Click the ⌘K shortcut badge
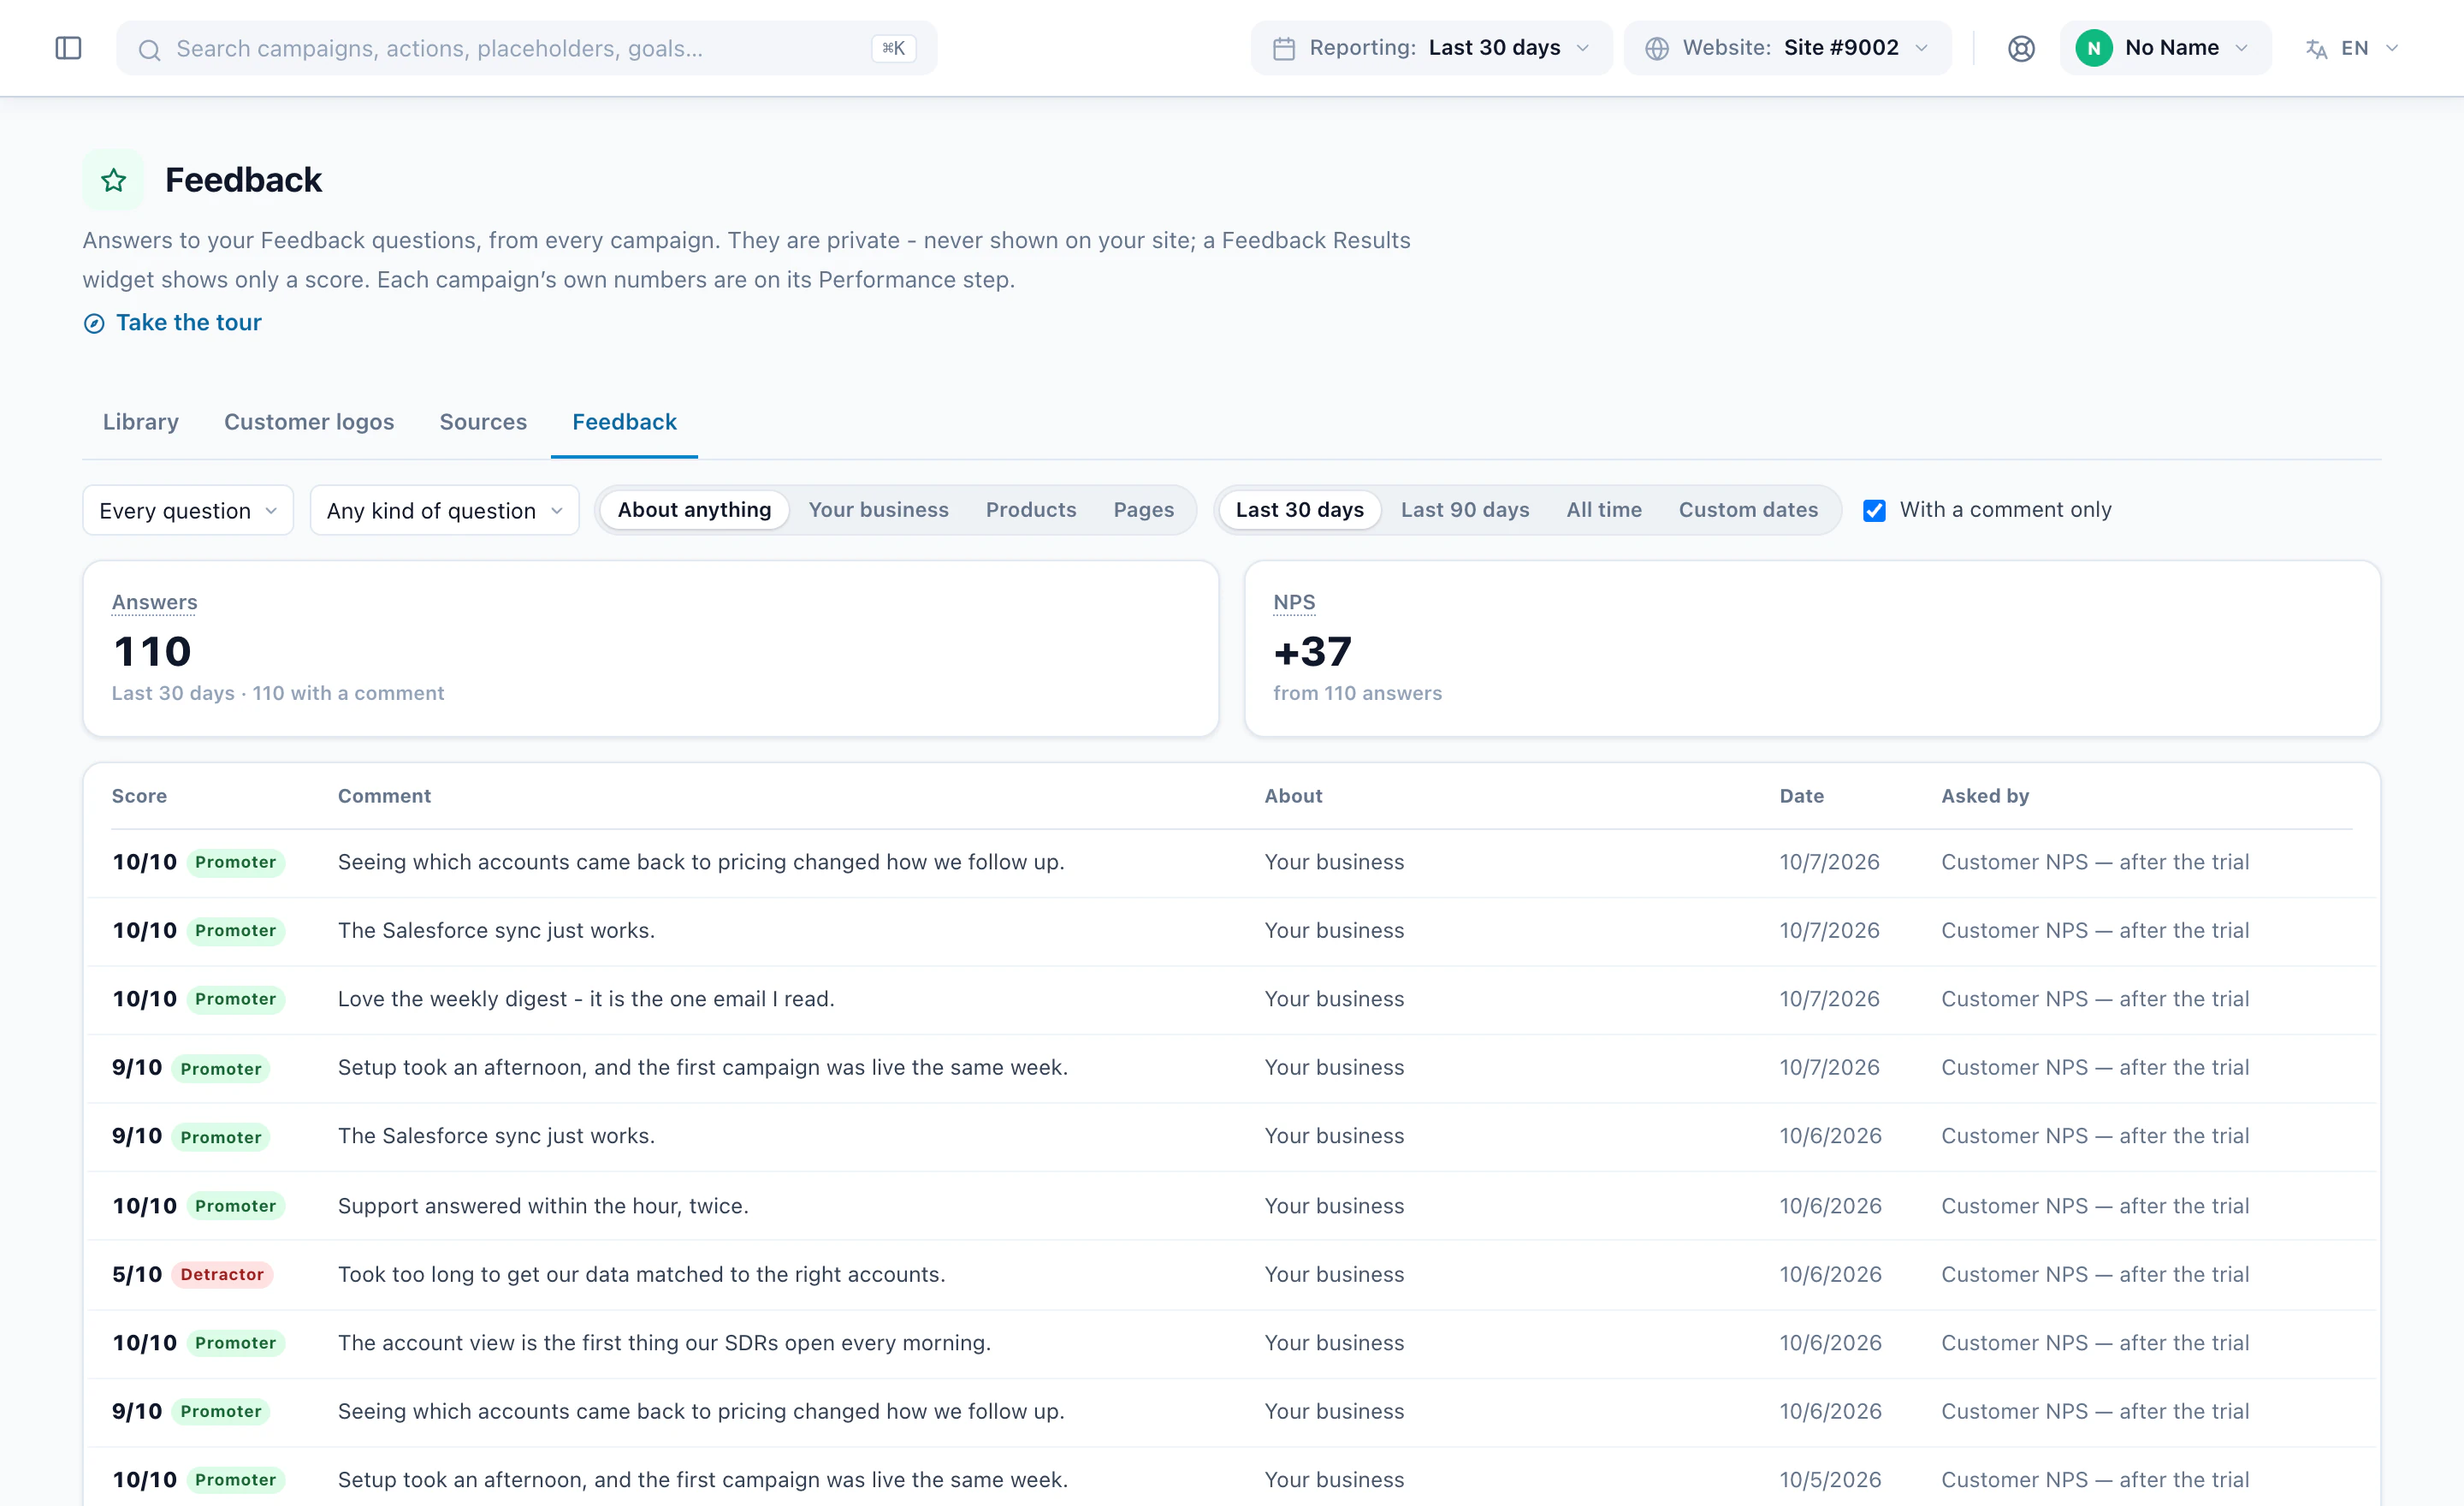 coord(893,48)
